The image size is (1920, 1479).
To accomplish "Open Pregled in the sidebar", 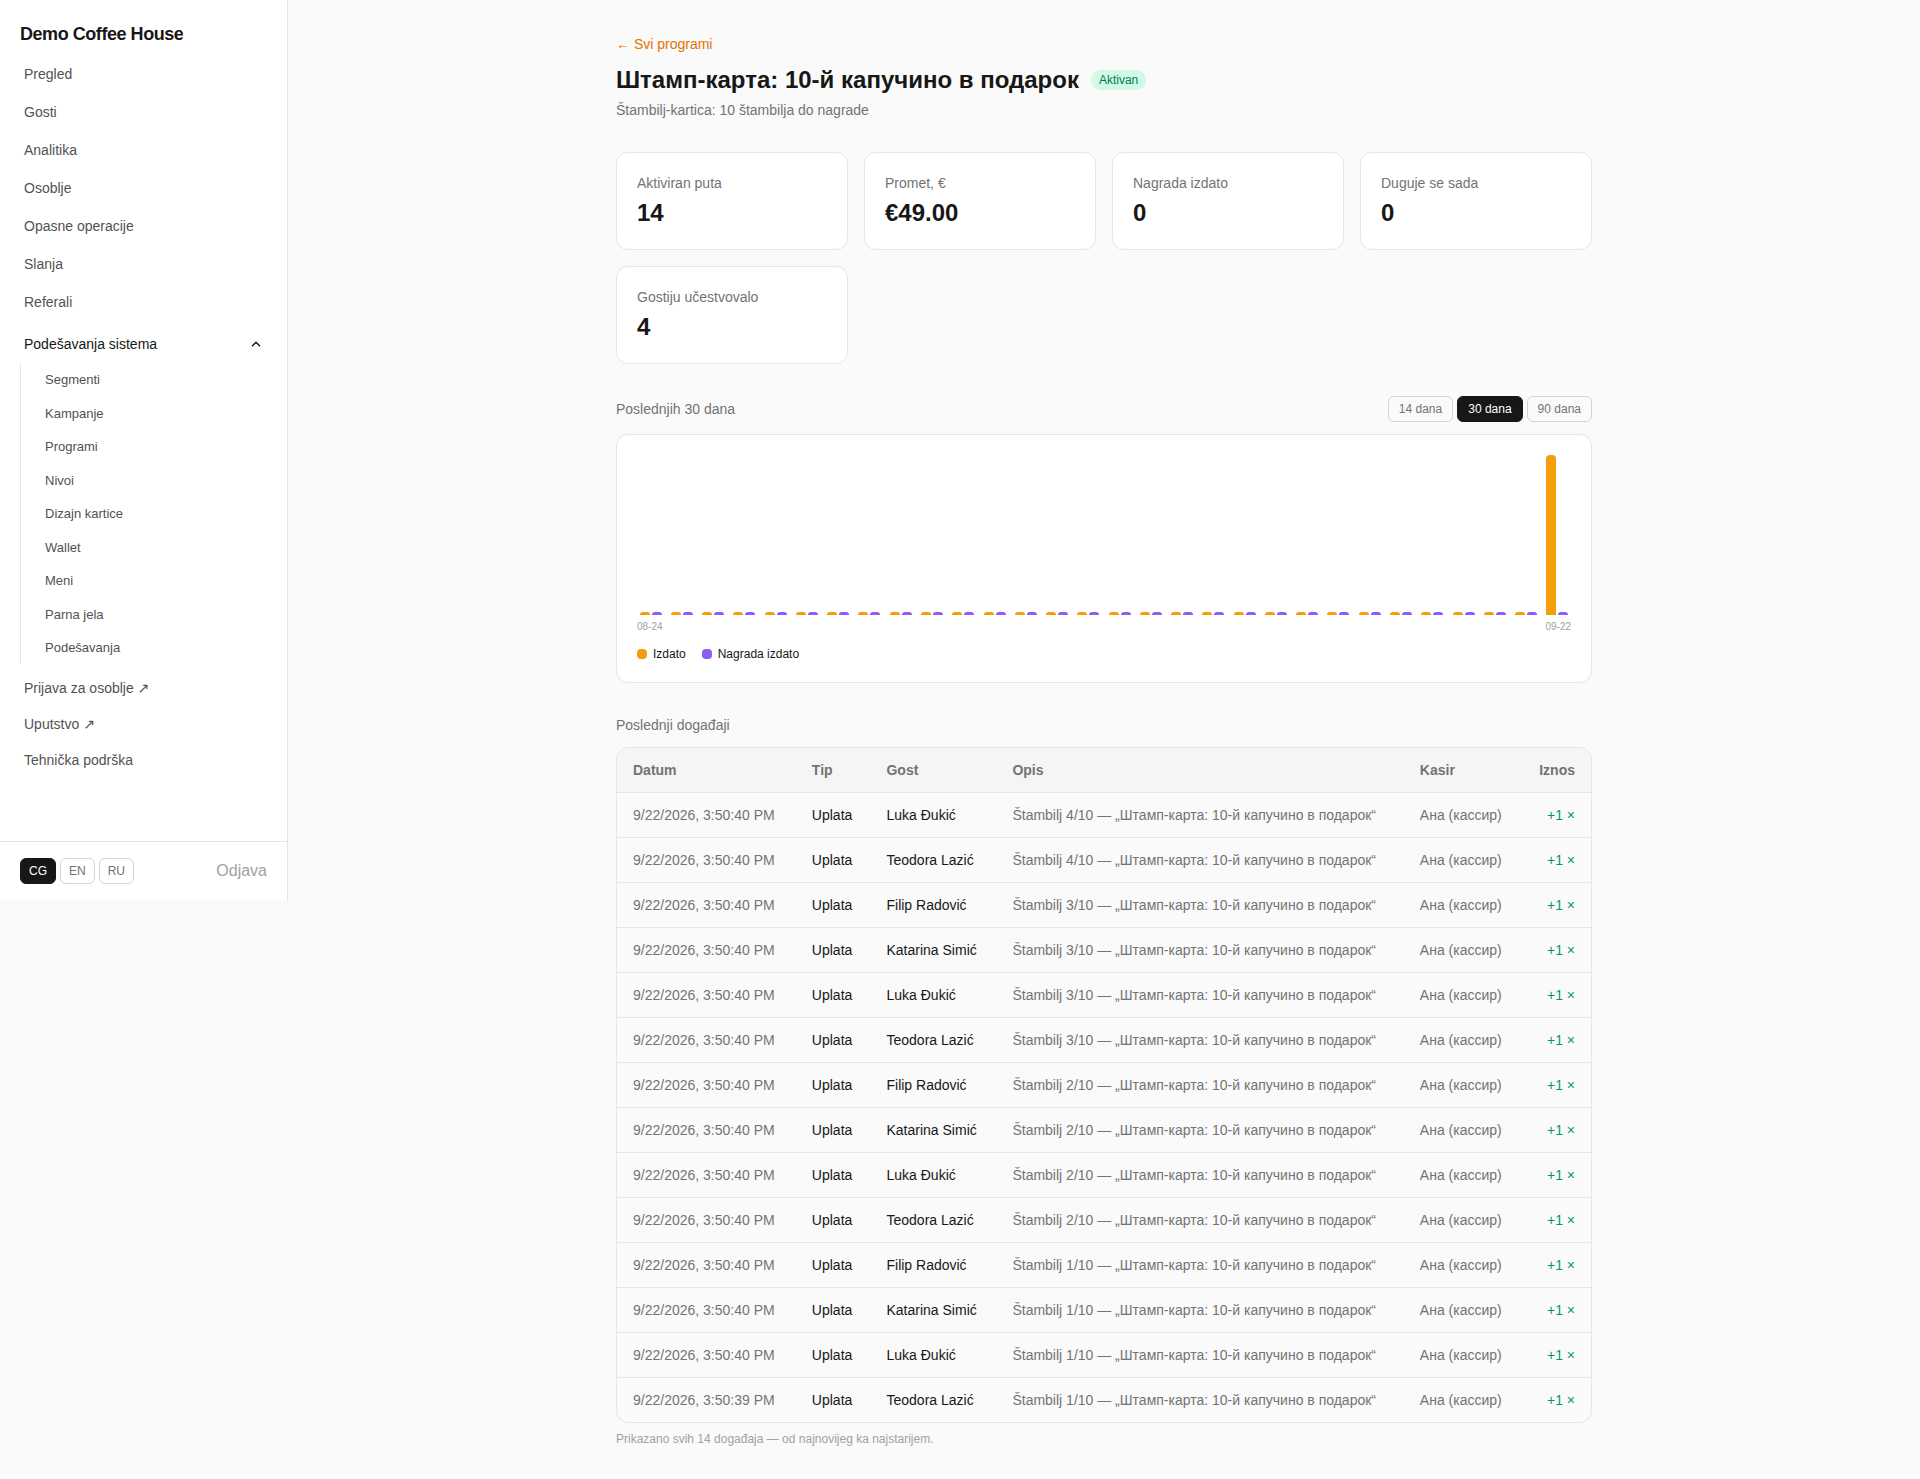I will click(48, 74).
